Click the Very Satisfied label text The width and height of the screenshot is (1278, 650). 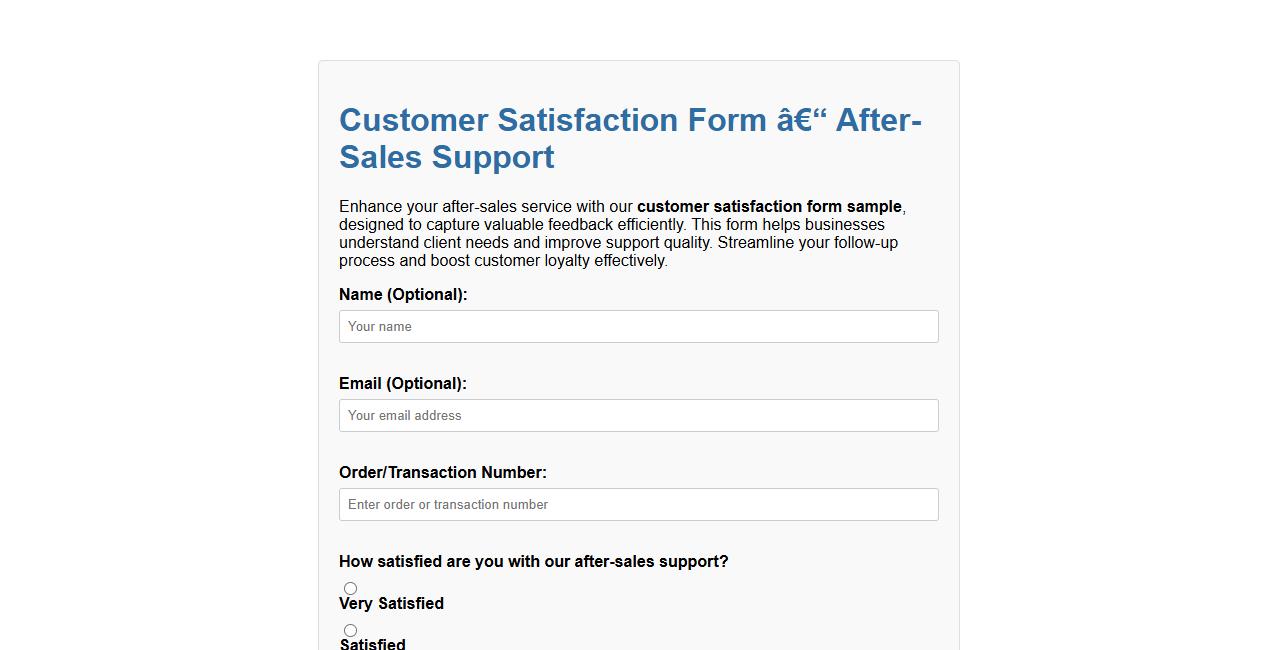(x=391, y=603)
